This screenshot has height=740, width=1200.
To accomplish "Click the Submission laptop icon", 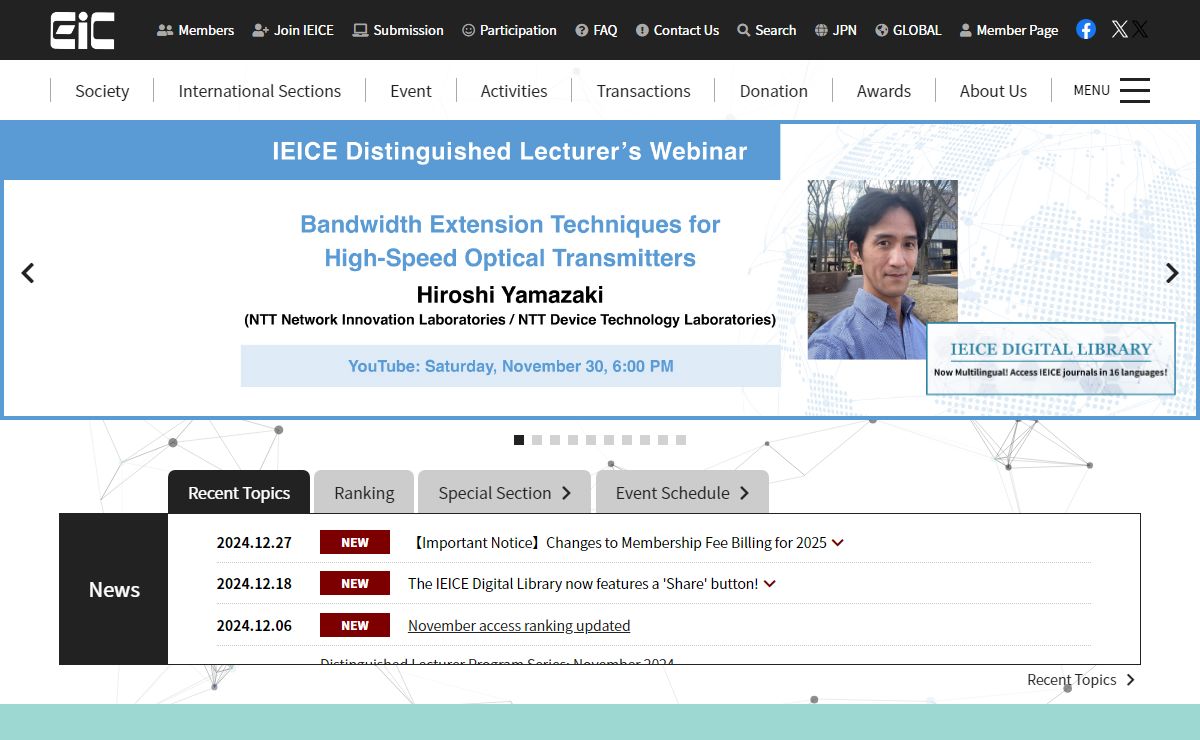I will (360, 30).
